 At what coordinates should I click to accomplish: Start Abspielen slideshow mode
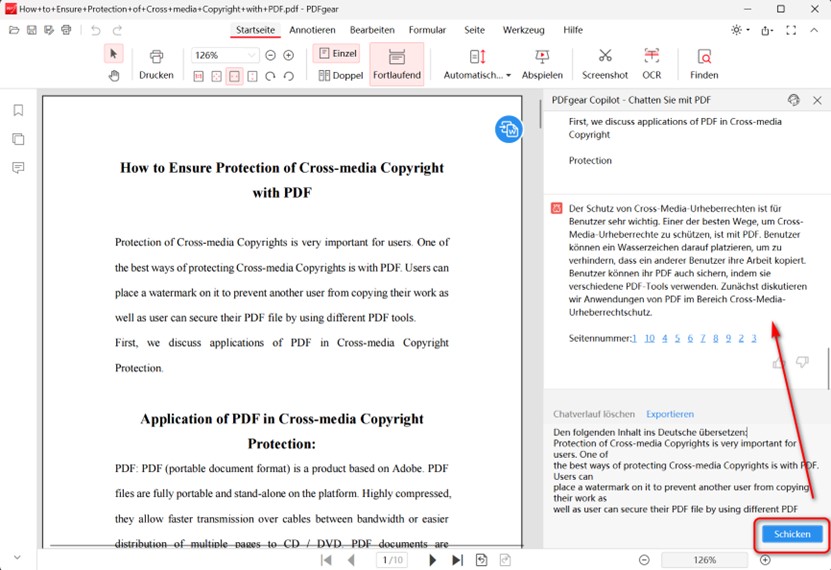(x=542, y=65)
